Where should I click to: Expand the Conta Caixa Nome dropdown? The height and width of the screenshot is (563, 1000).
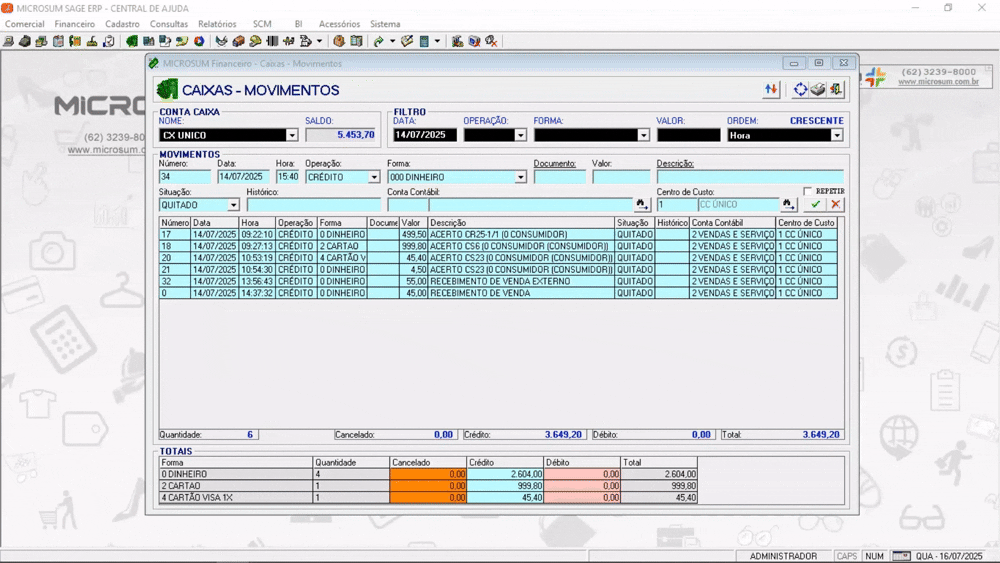pyautogui.click(x=292, y=135)
